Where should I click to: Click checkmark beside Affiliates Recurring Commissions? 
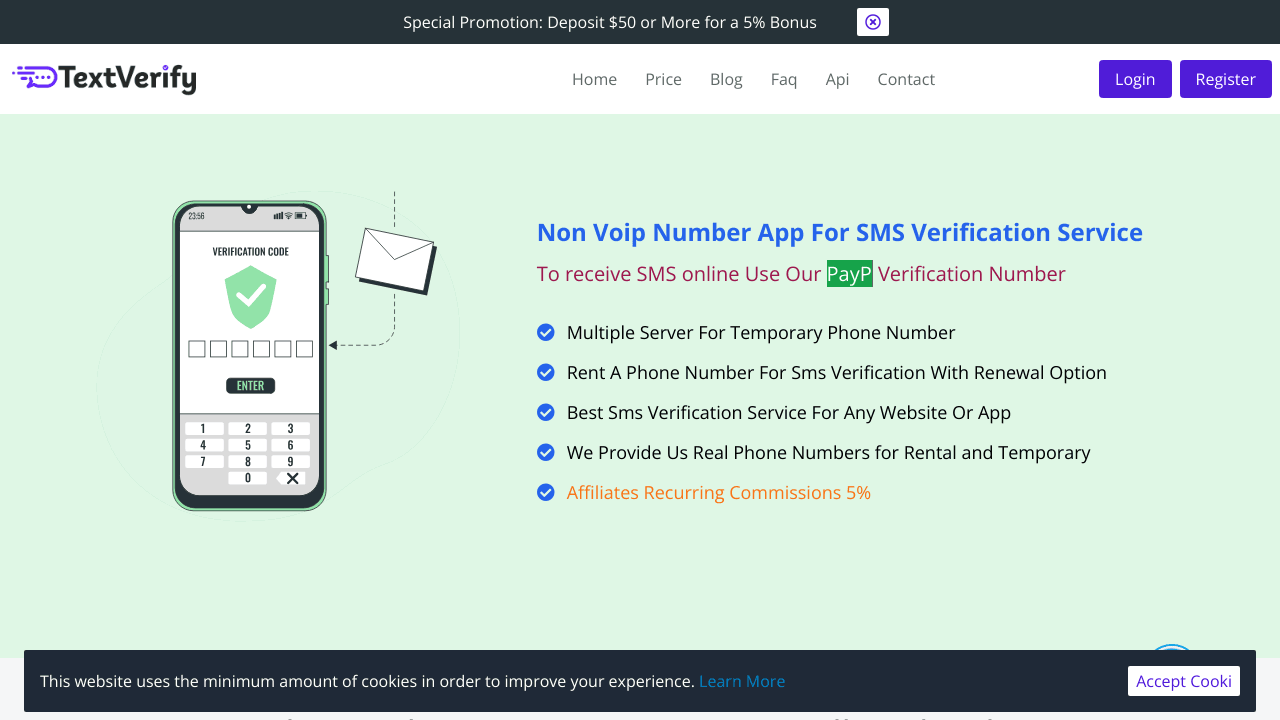click(x=546, y=492)
